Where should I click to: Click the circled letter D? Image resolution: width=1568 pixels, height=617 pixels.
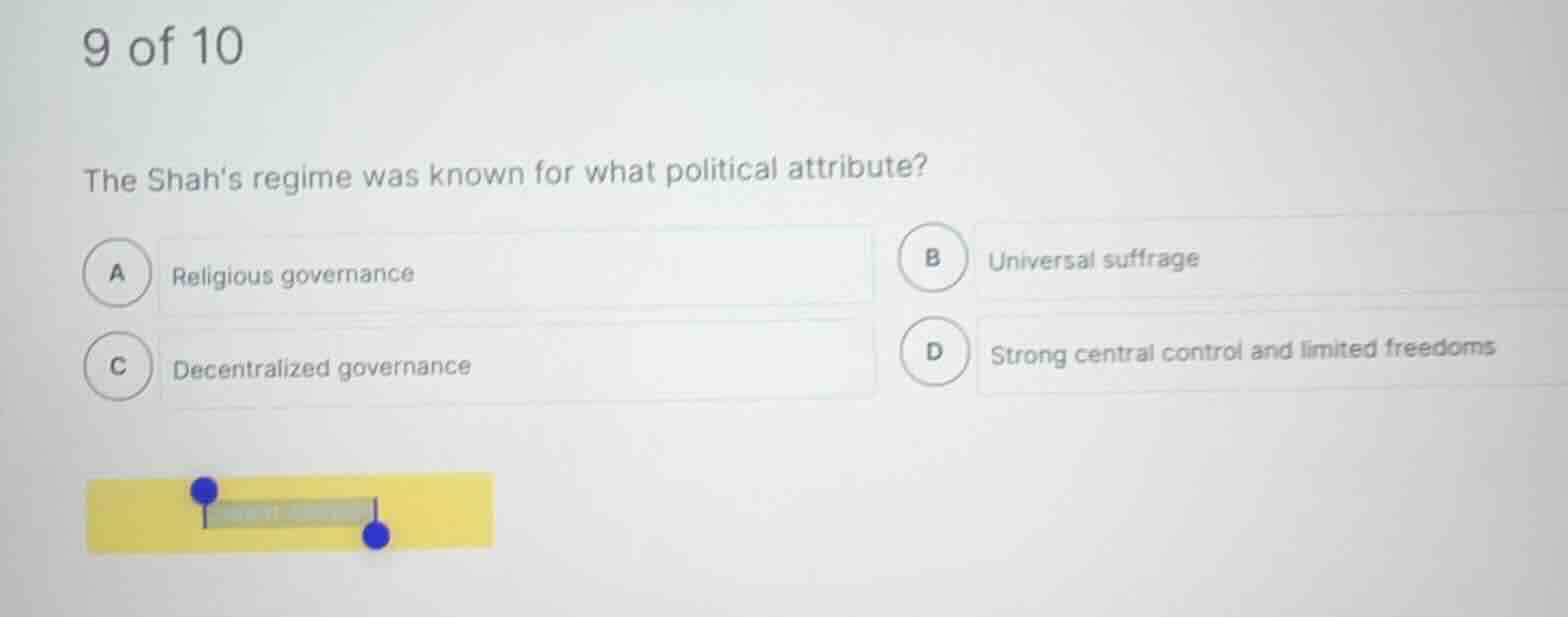click(x=935, y=350)
